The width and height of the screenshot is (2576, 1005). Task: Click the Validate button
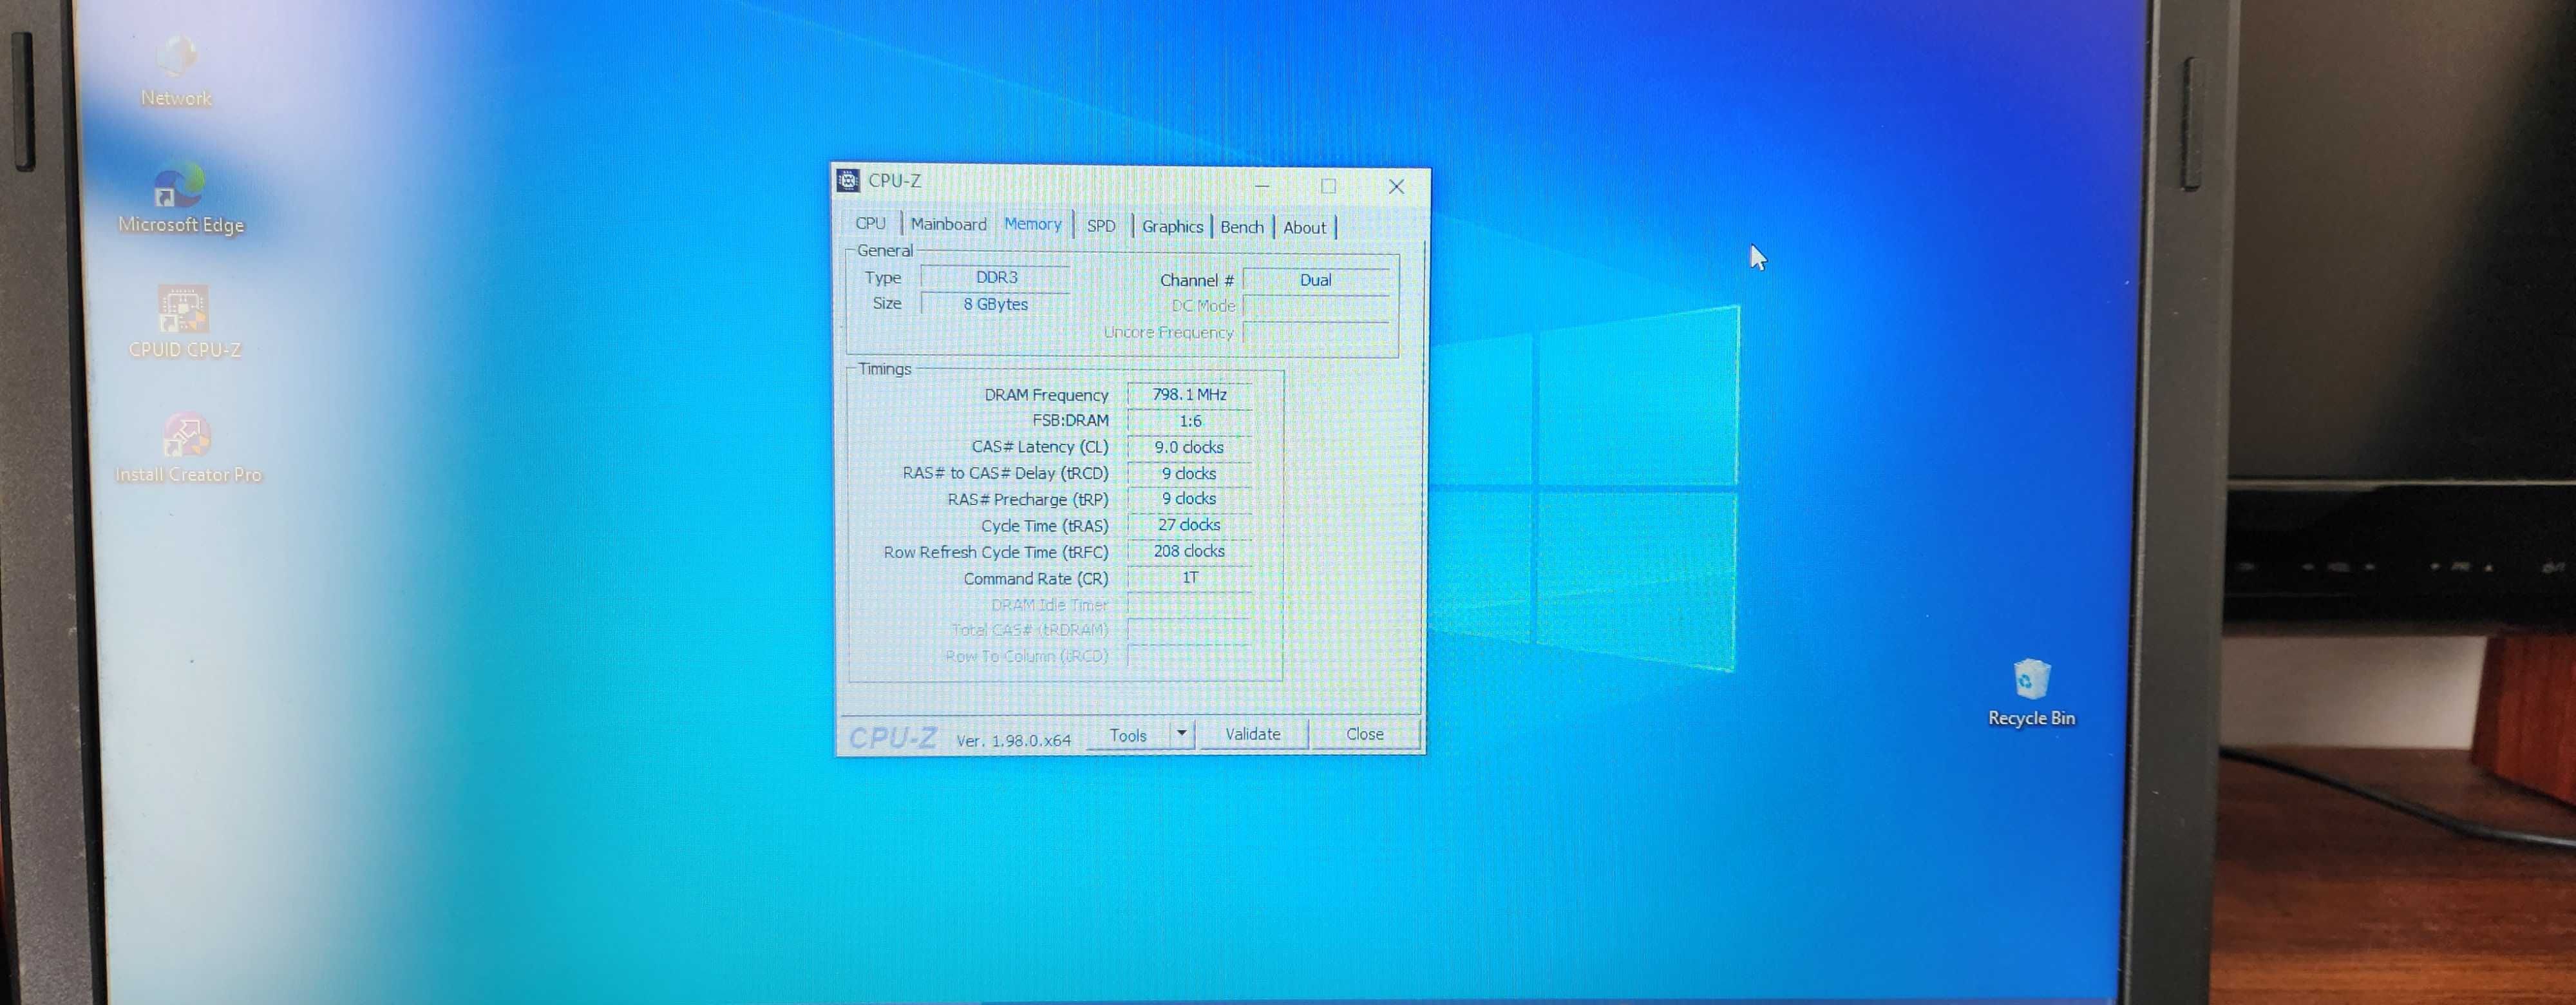coord(1253,734)
